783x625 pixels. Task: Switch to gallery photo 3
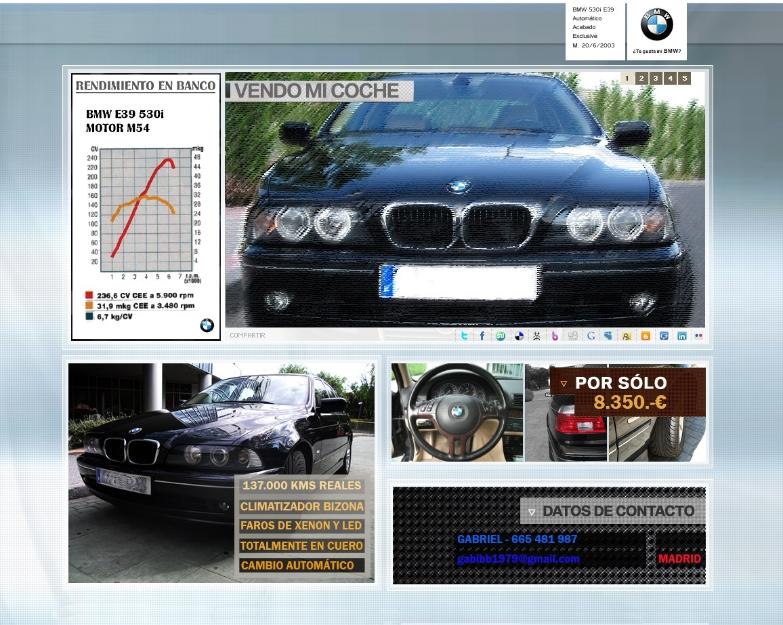coord(656,78)
